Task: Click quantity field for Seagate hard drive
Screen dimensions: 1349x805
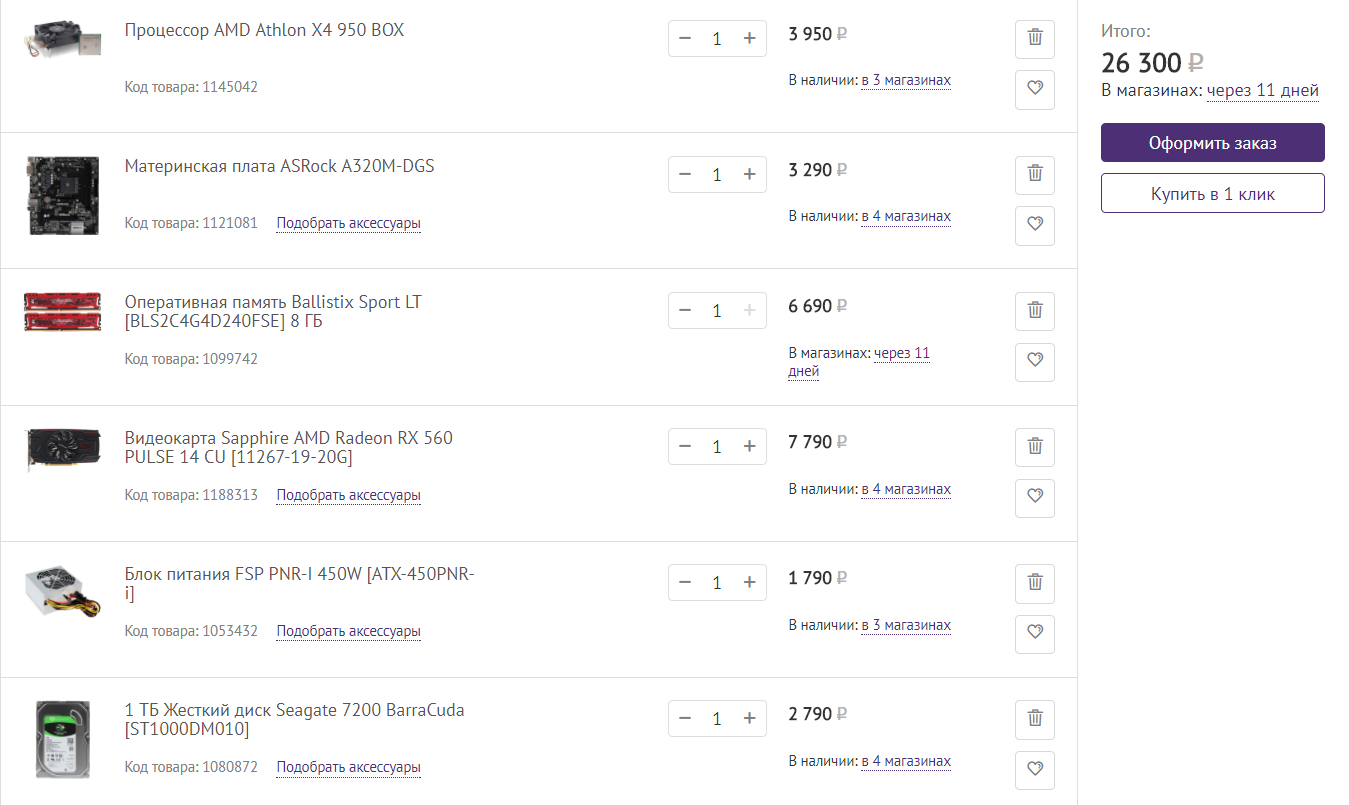Action: pyautogui.click(x=717, y=718)
